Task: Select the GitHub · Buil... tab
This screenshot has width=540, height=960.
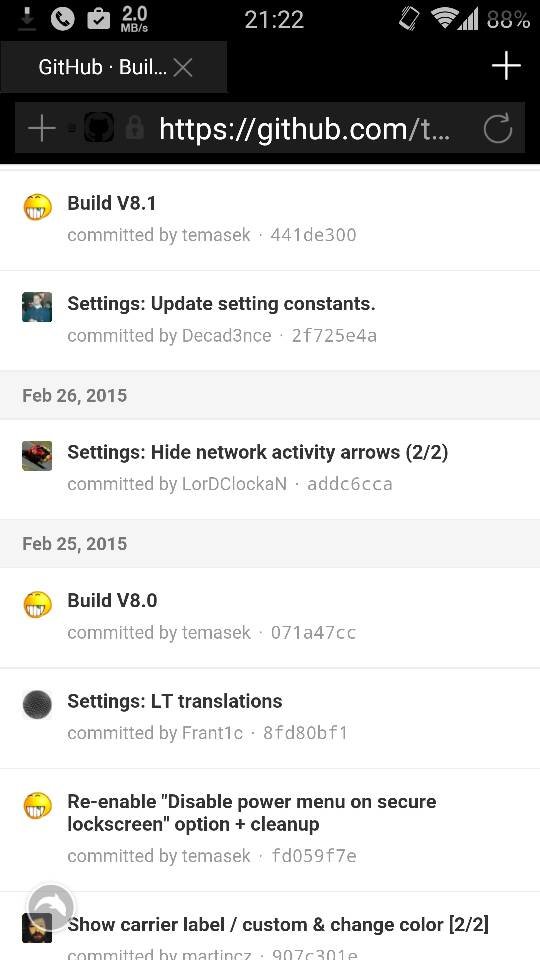Action: coord(102,67)
